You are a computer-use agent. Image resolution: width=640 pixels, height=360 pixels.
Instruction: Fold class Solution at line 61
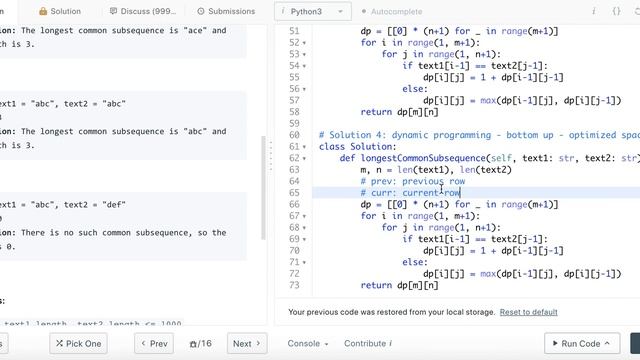(x=304, y=147)
